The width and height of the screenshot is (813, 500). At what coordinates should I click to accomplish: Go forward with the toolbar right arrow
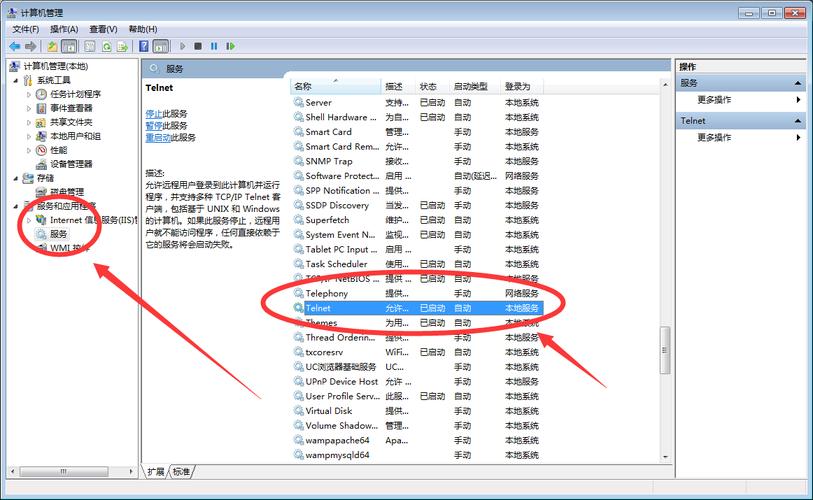31,47
